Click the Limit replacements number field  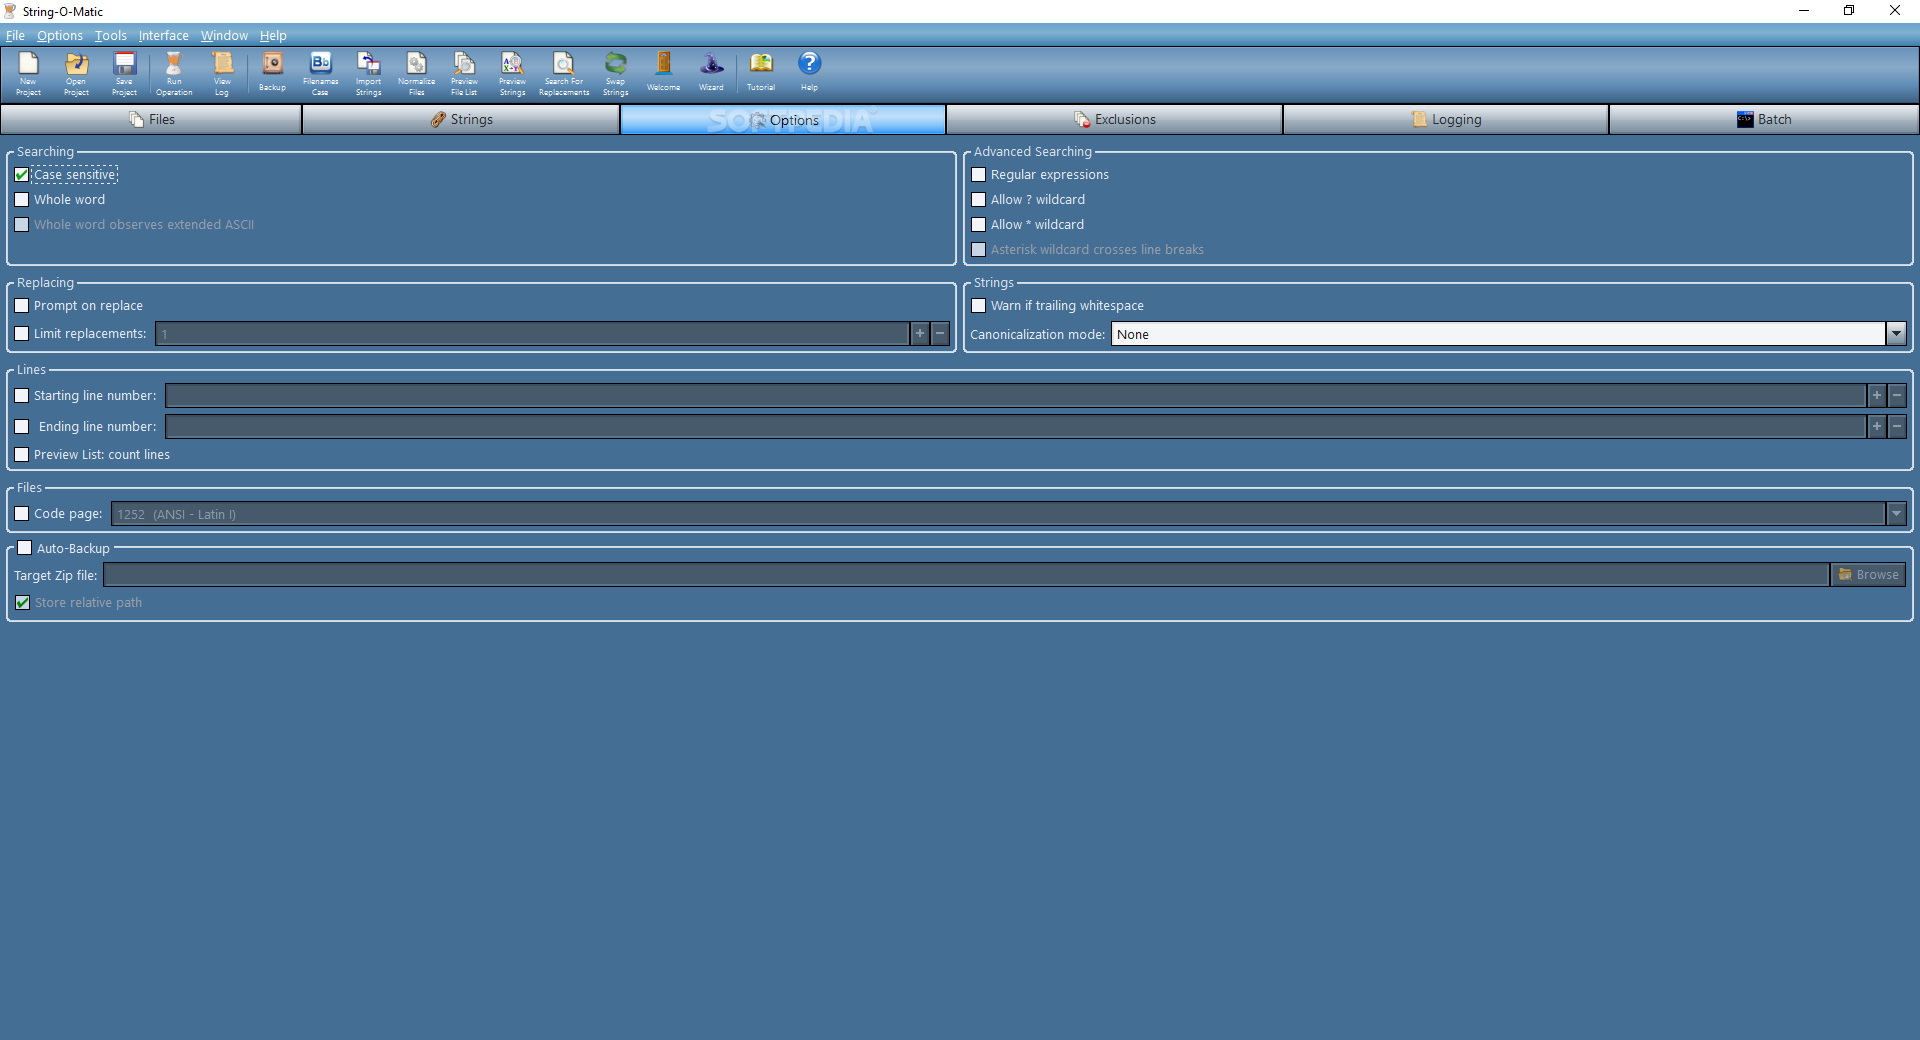(x=532, y=334)
